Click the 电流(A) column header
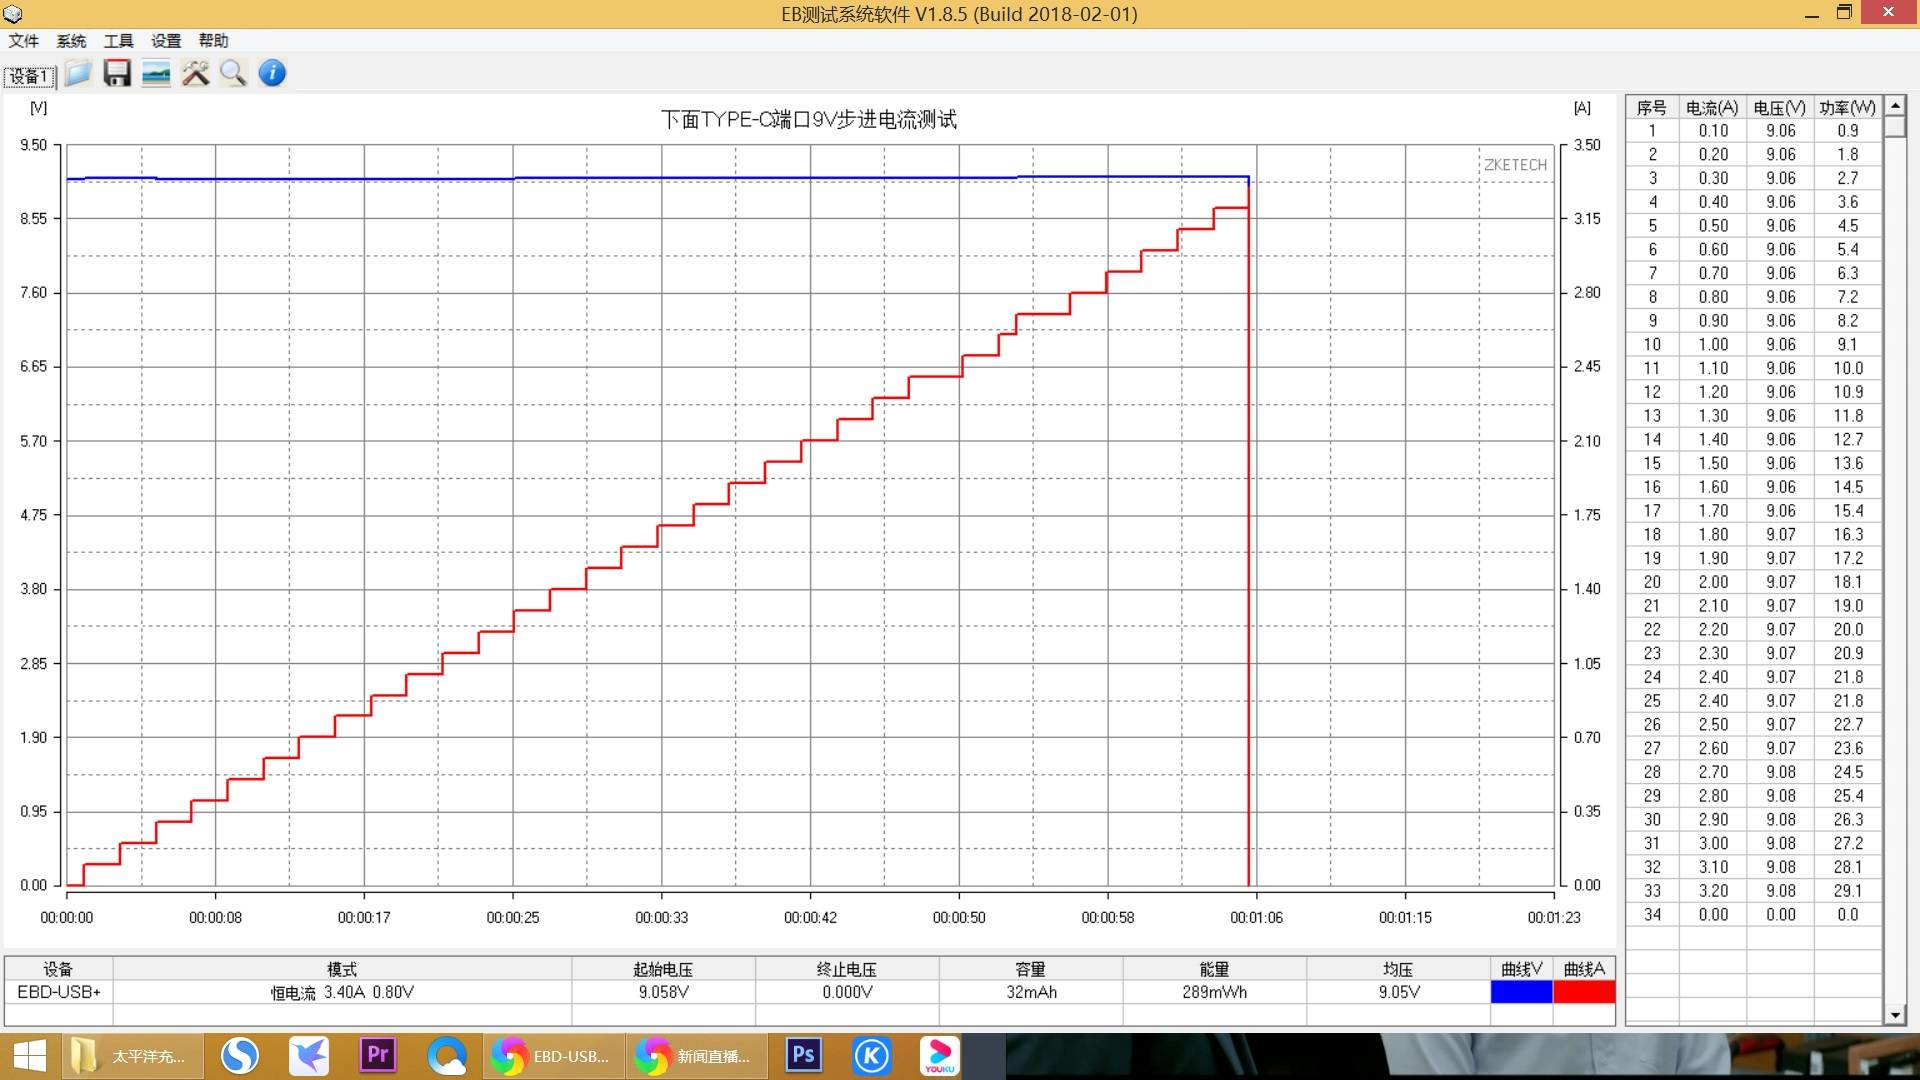This screenshot has width=1920, height=1080. (x=1712, y=107)
